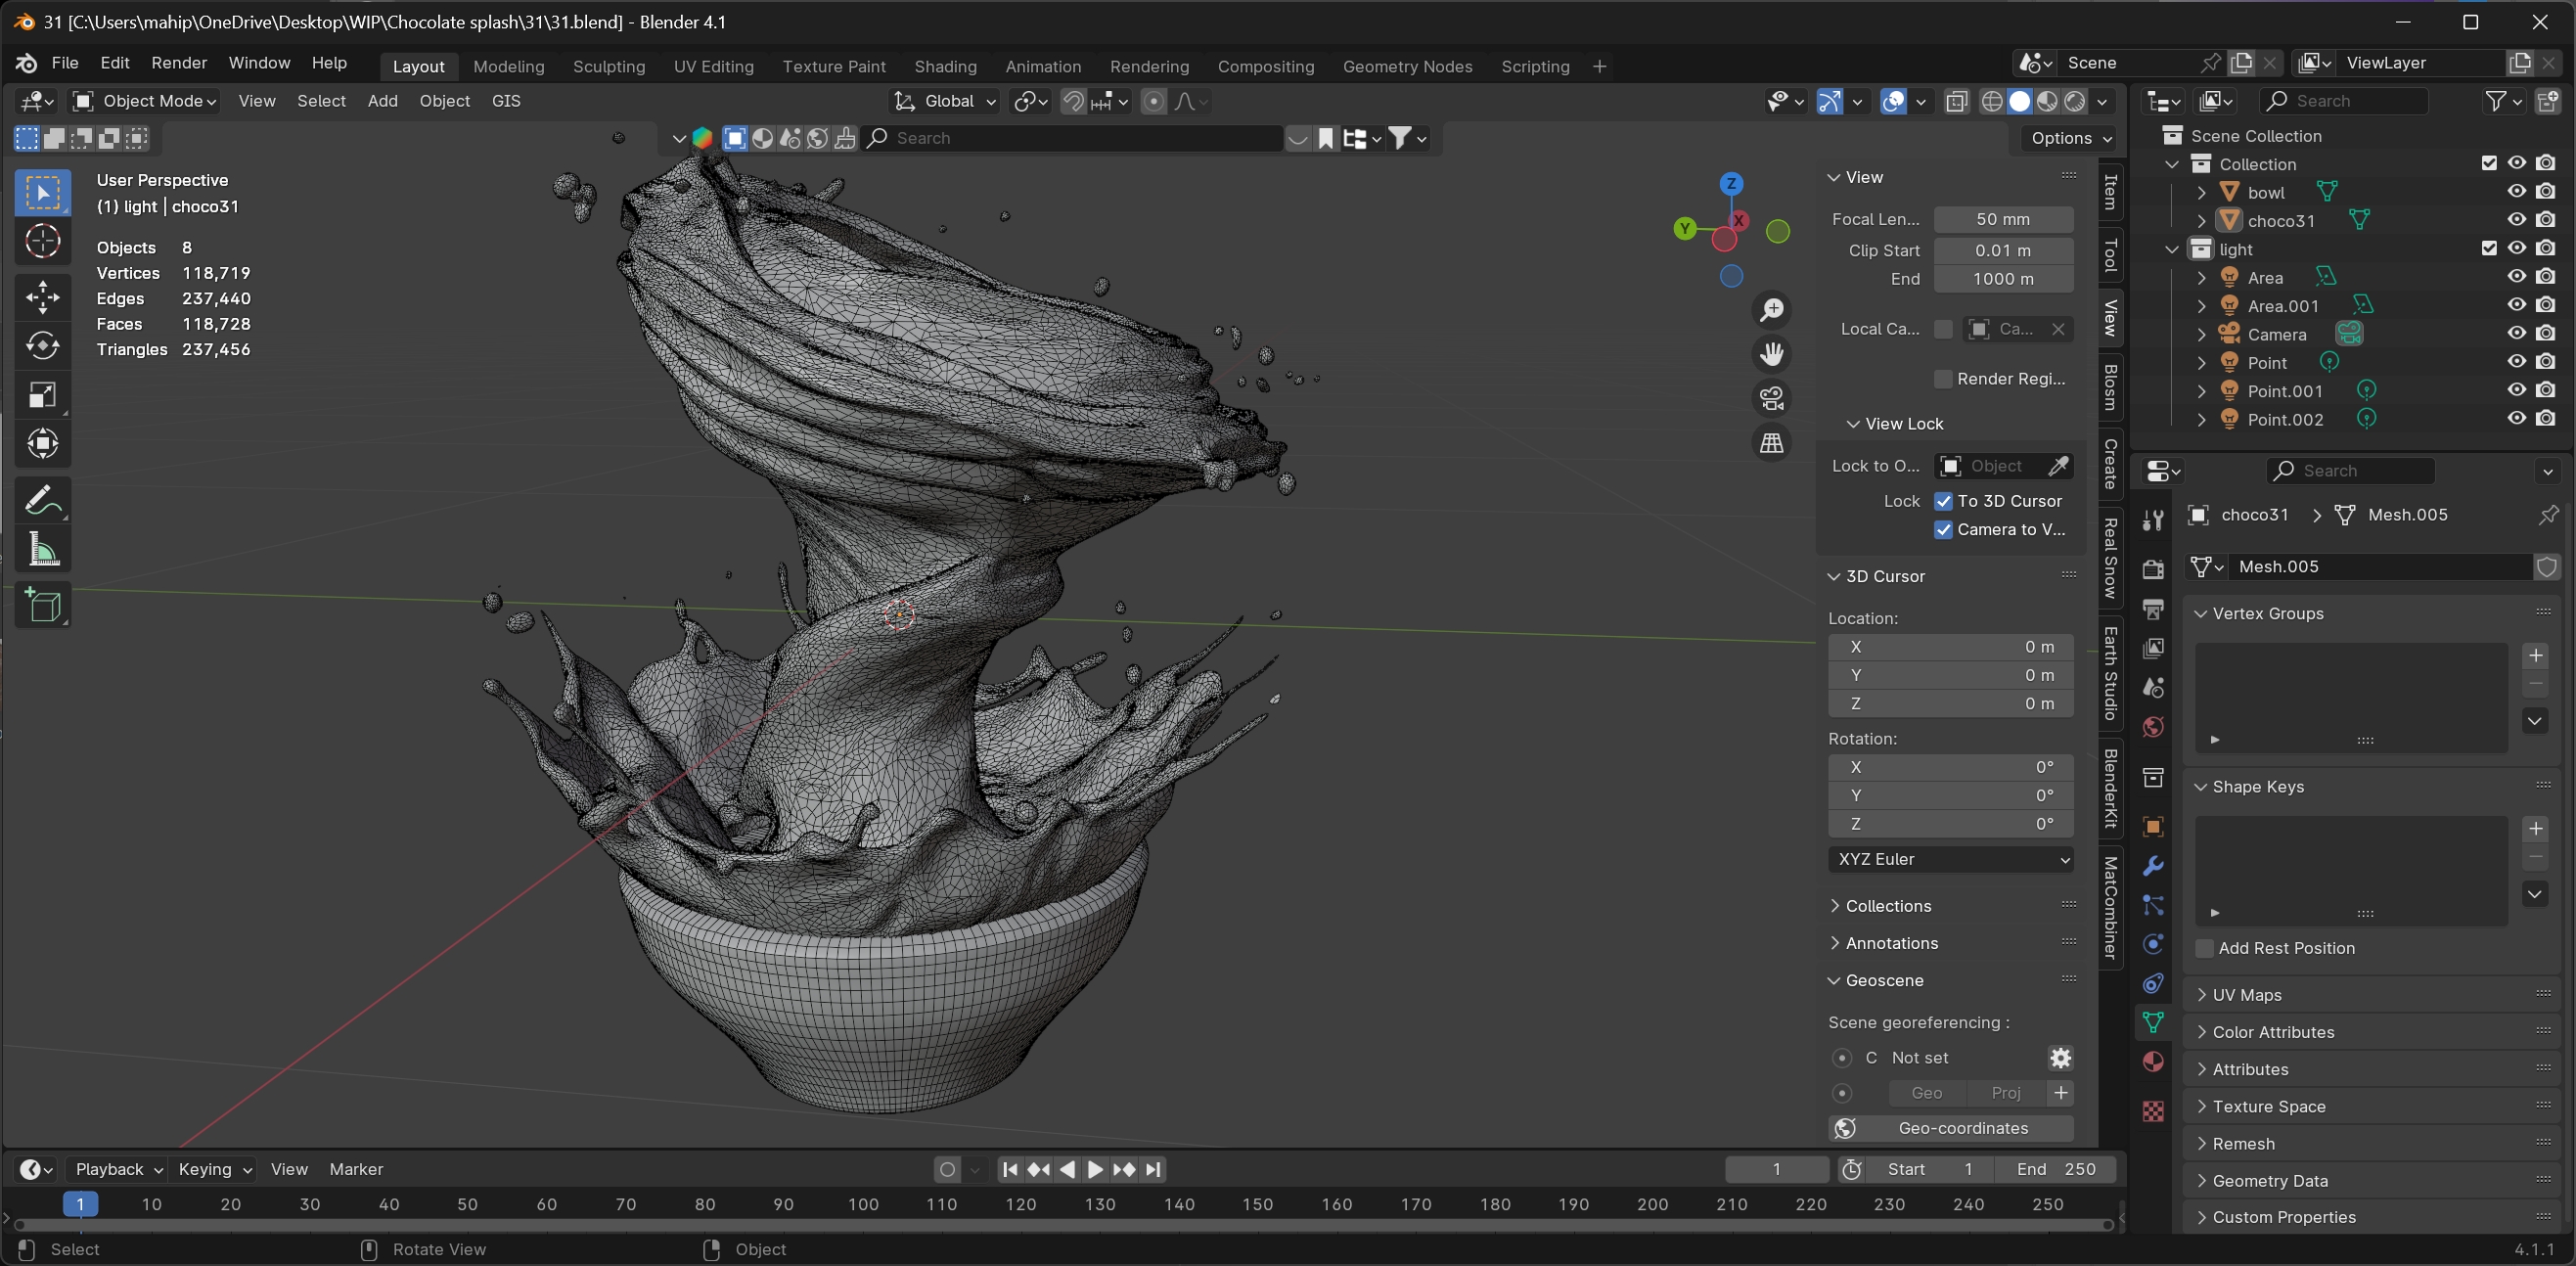2576x1266 pixels.
Task: Expand the Collections panel
Action: [1888, 906]
